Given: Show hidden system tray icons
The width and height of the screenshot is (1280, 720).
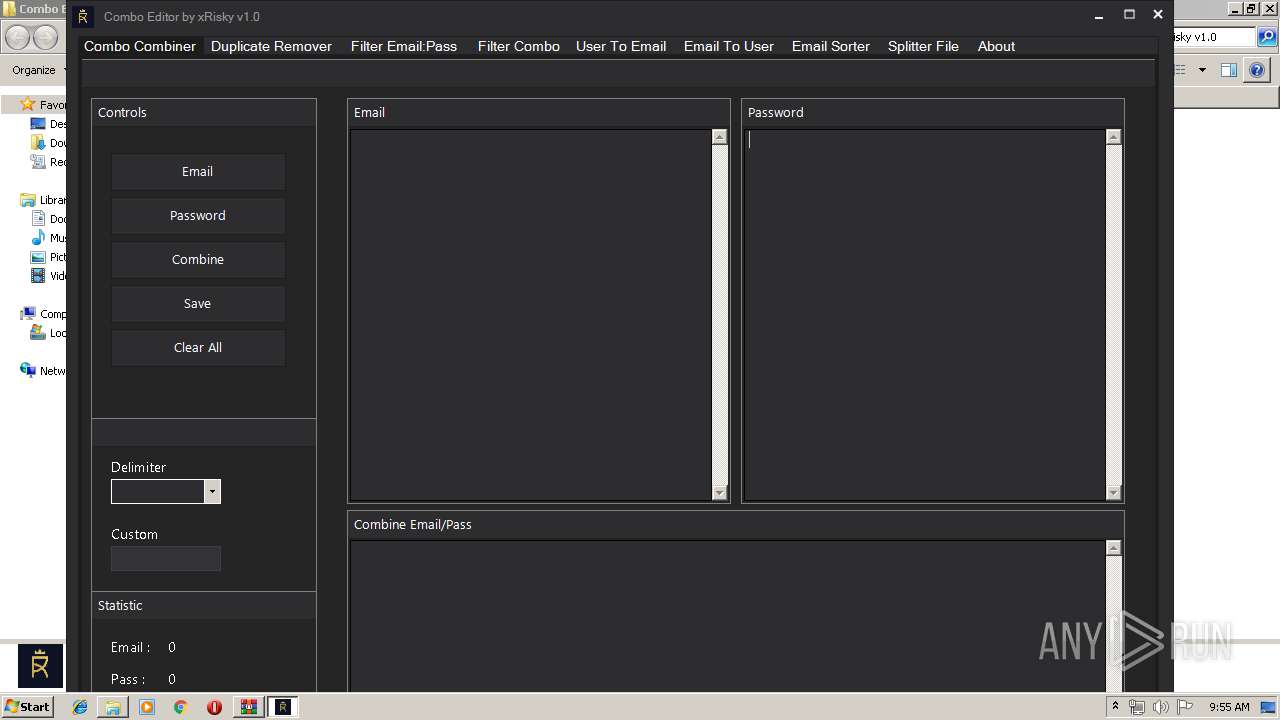Looking at the screenshot, I should pyautogui.click(x=1115, y=707).
